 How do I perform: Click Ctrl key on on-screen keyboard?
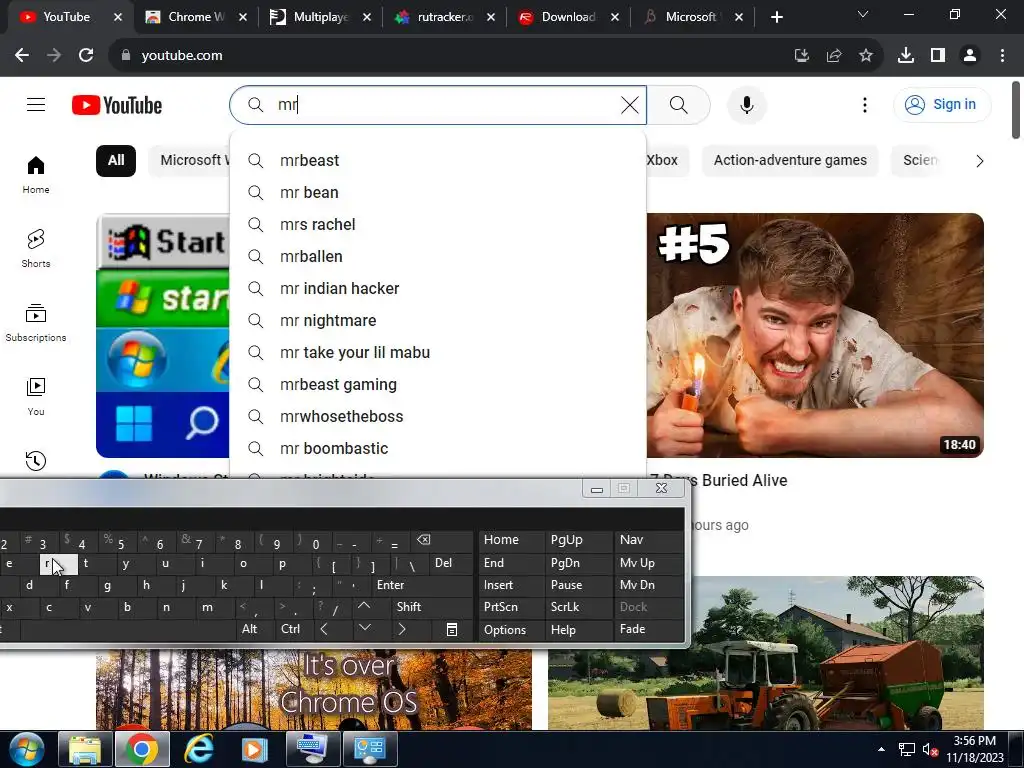(290, 630)
